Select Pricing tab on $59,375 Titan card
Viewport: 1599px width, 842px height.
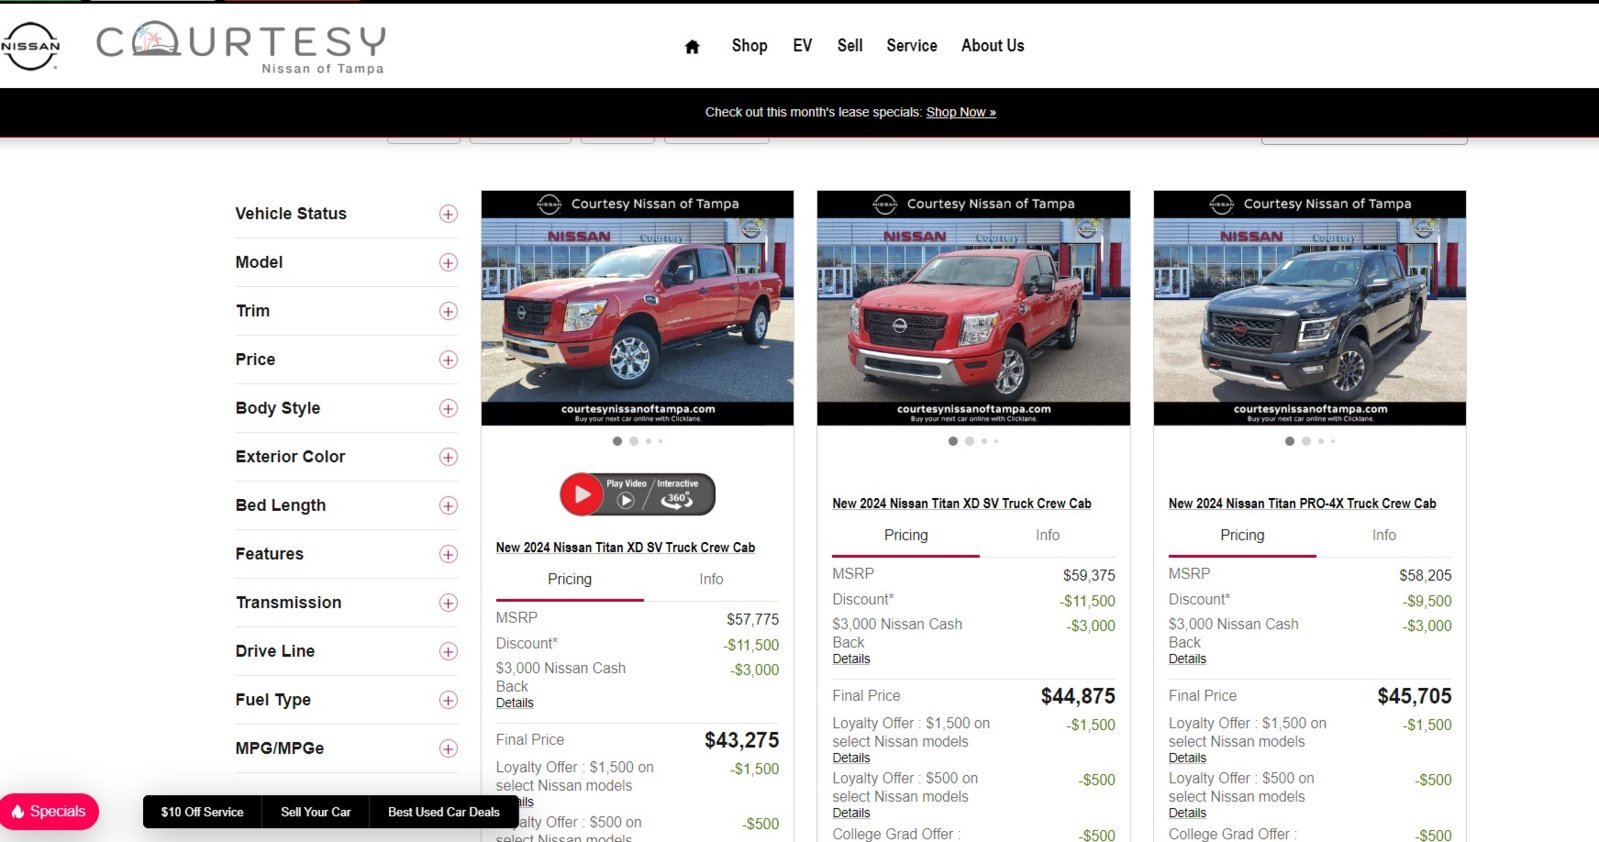click(x=906, y=535)
